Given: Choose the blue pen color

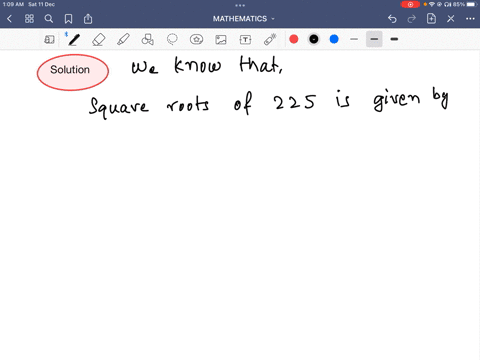Looking at the screenshot, I should [x=334, y=39].
